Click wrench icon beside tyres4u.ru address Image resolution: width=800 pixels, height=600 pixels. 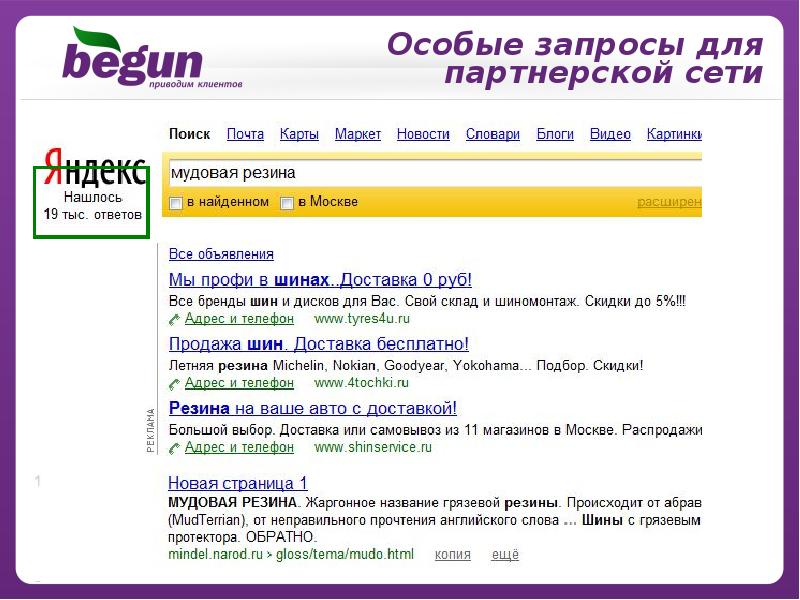pos(174,319)
